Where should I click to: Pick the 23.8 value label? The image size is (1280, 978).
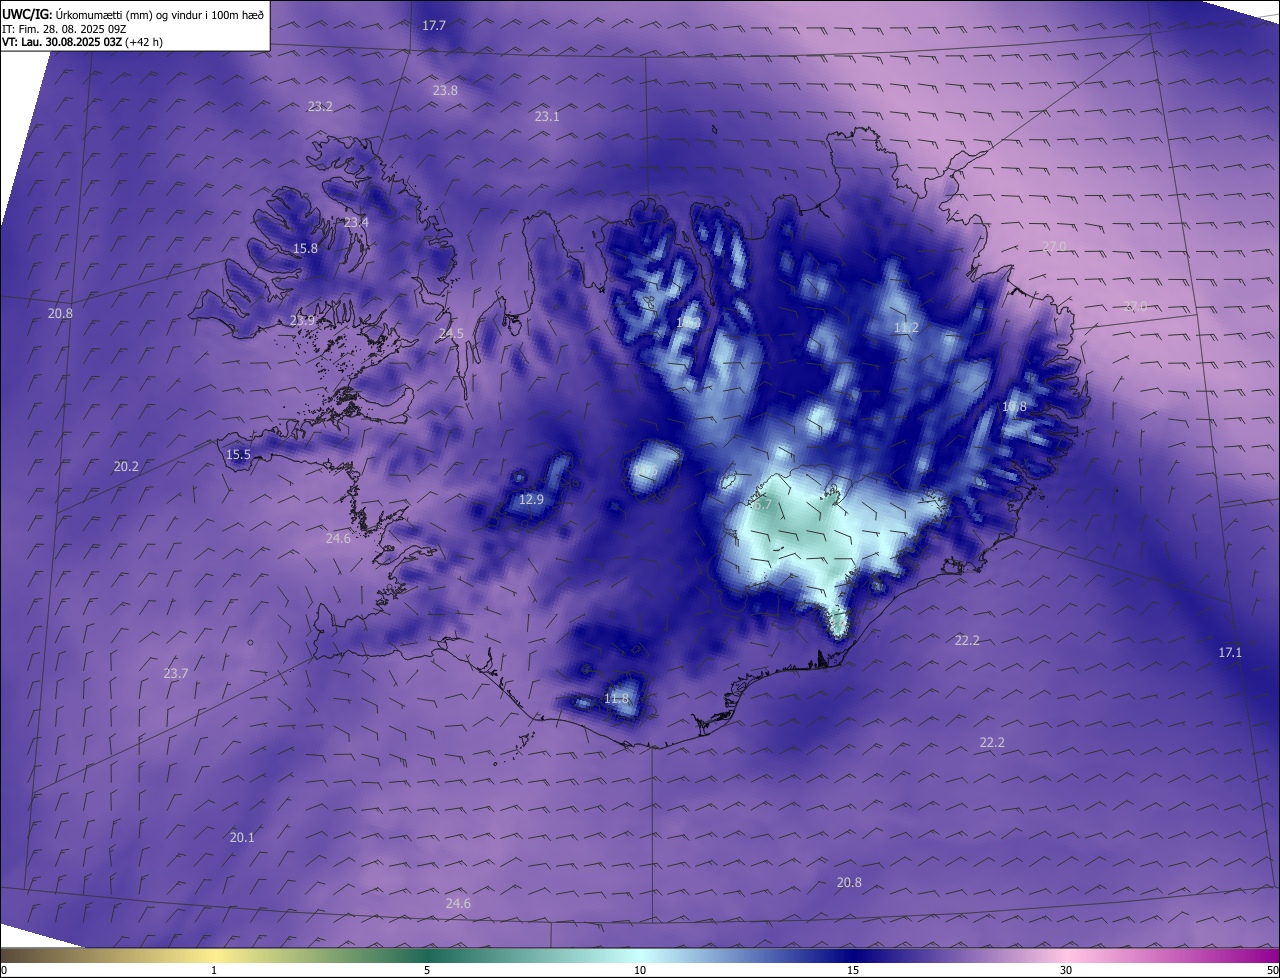click(445, 90)
